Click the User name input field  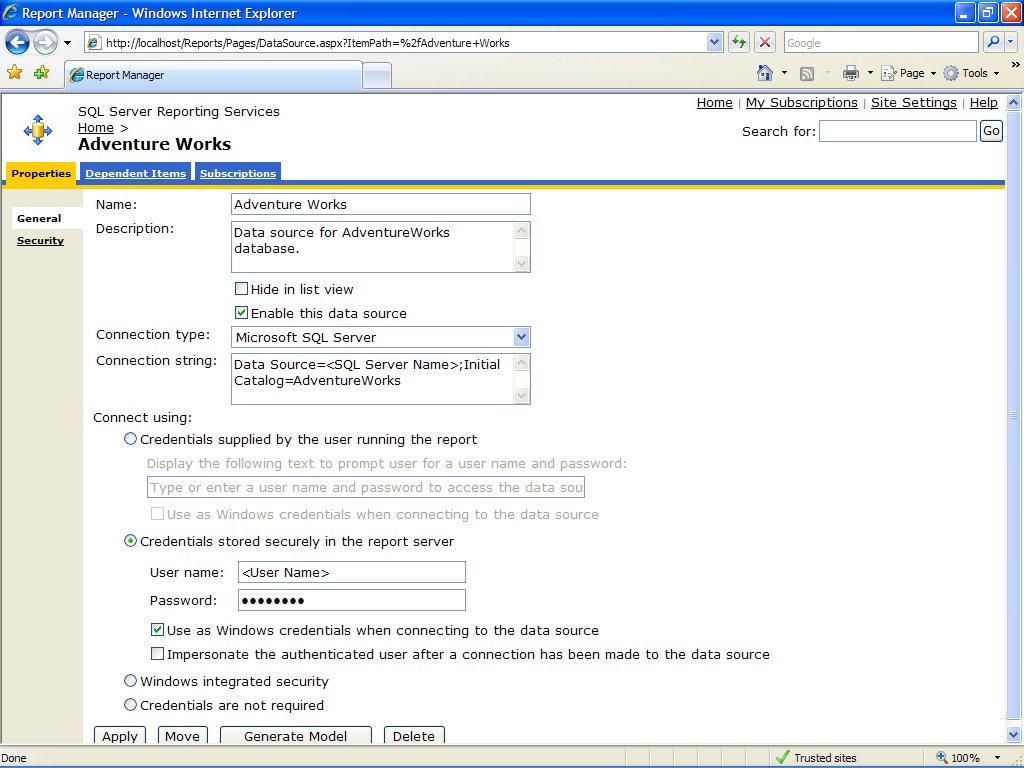coord(351,572)
